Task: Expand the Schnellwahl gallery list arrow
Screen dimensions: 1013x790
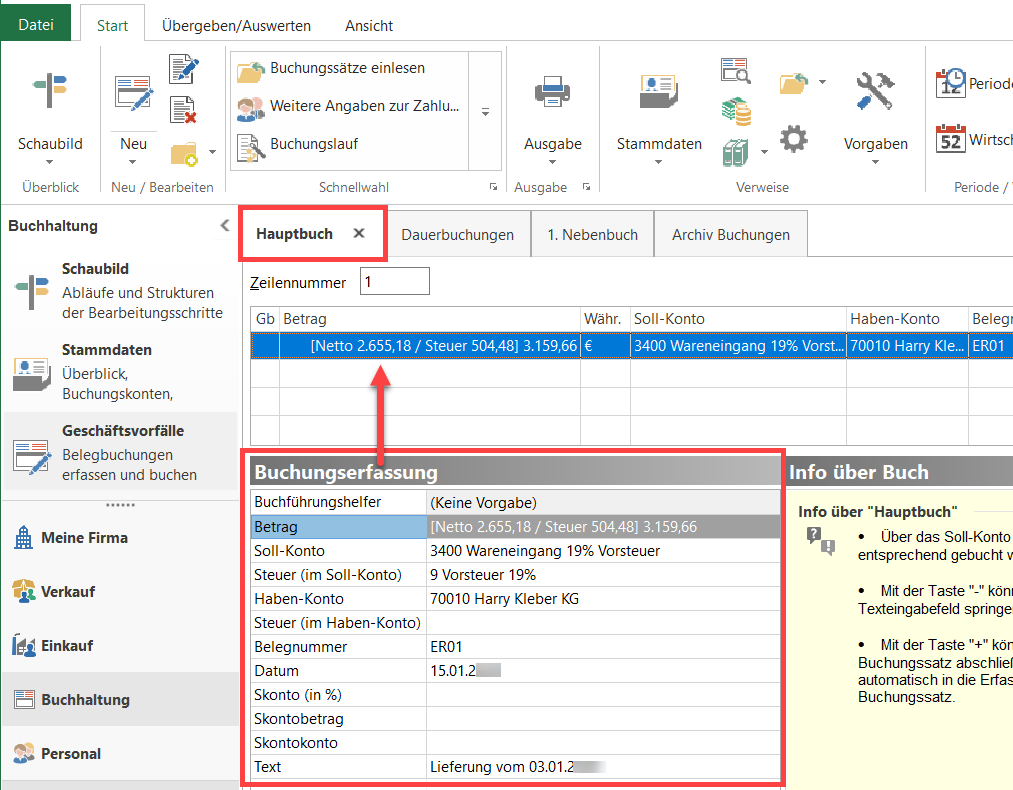Action: (x=486, y=112)
